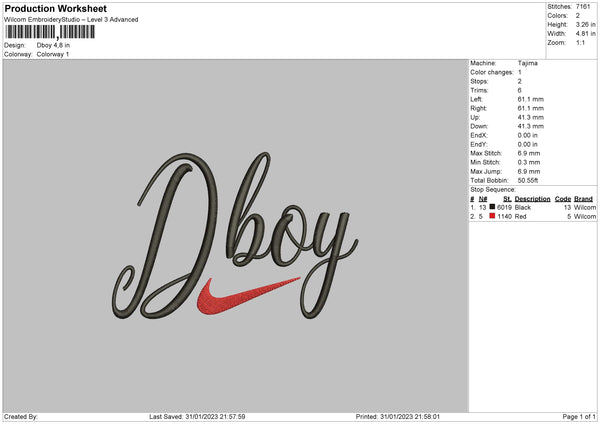600x424 pixels.
Task: Click the black color swatch in row 1
Action: [492, 207]
